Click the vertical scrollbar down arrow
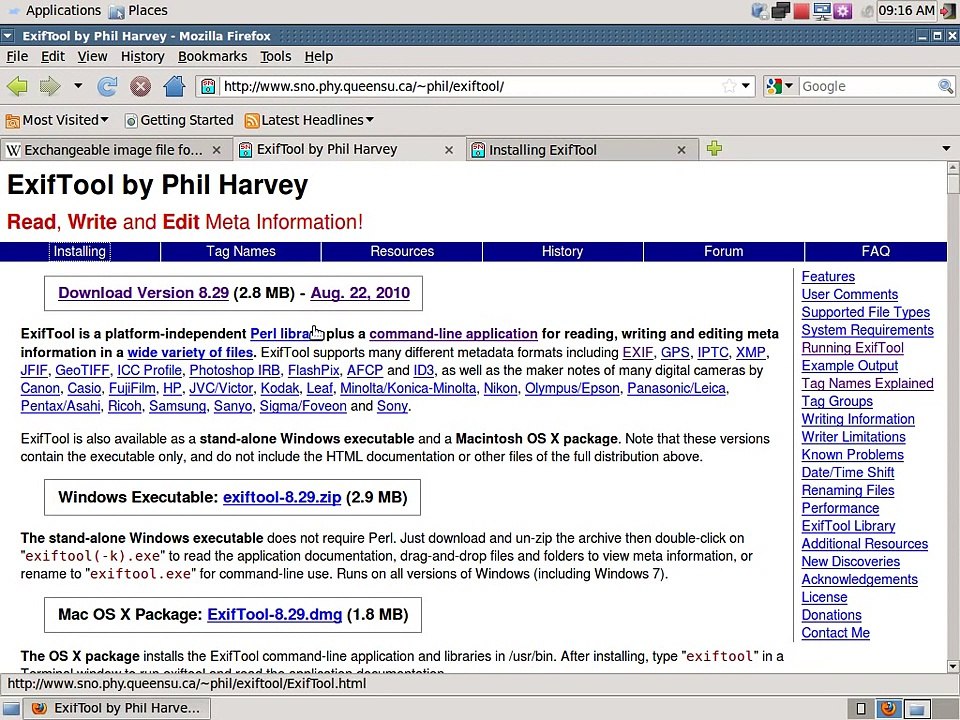This screenshot has height=720, width=960. [953, 666]
